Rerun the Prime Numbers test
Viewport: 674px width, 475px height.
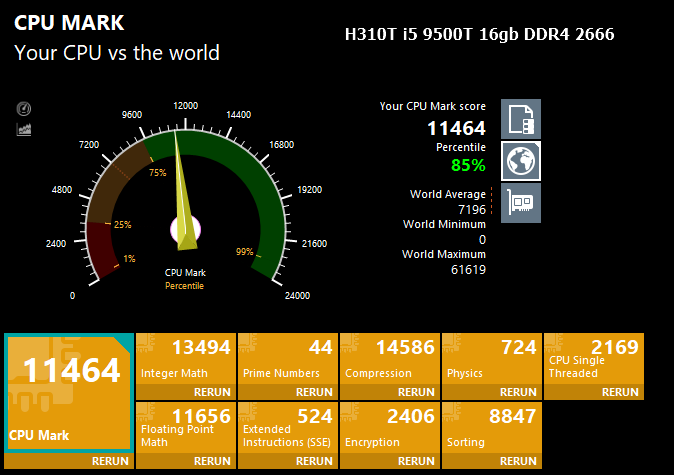[314, 392]
